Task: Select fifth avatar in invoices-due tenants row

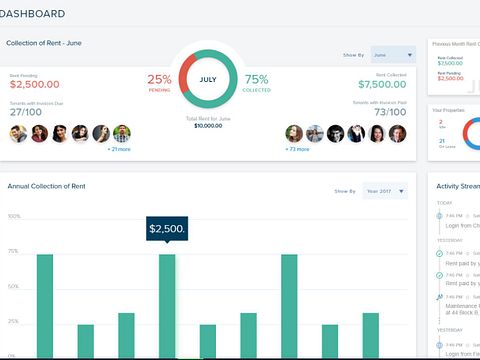Action: 101,134
